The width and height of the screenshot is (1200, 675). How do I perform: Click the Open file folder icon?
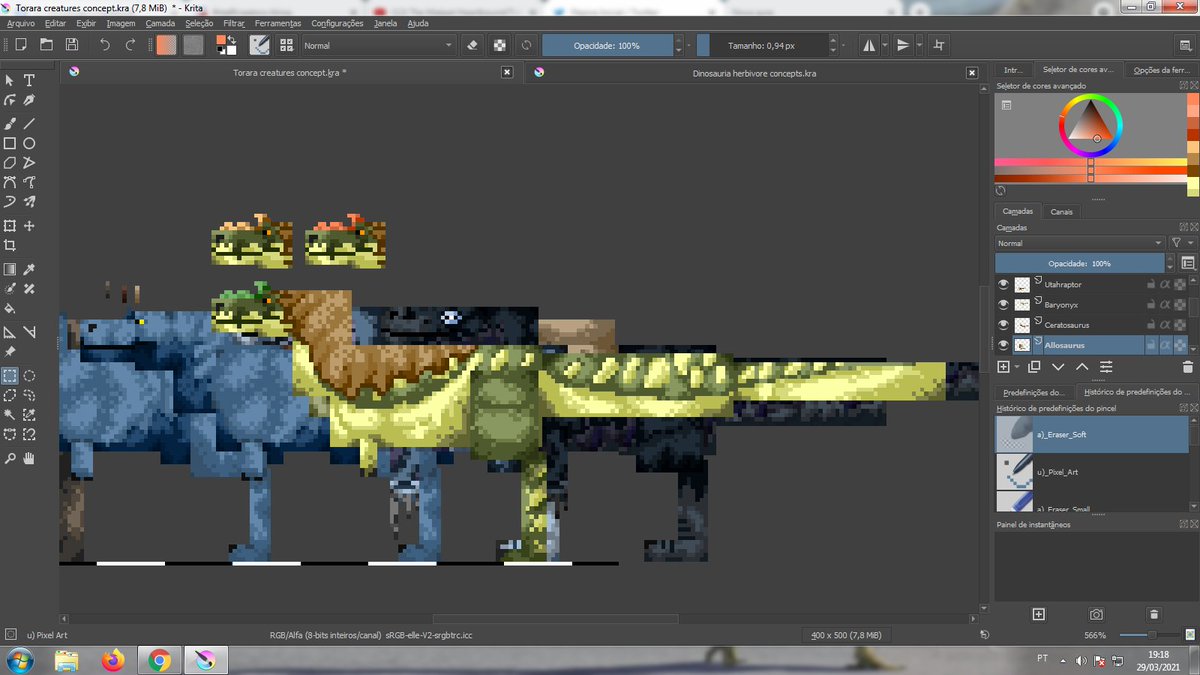pyautogui.click(x=46, y=45)
